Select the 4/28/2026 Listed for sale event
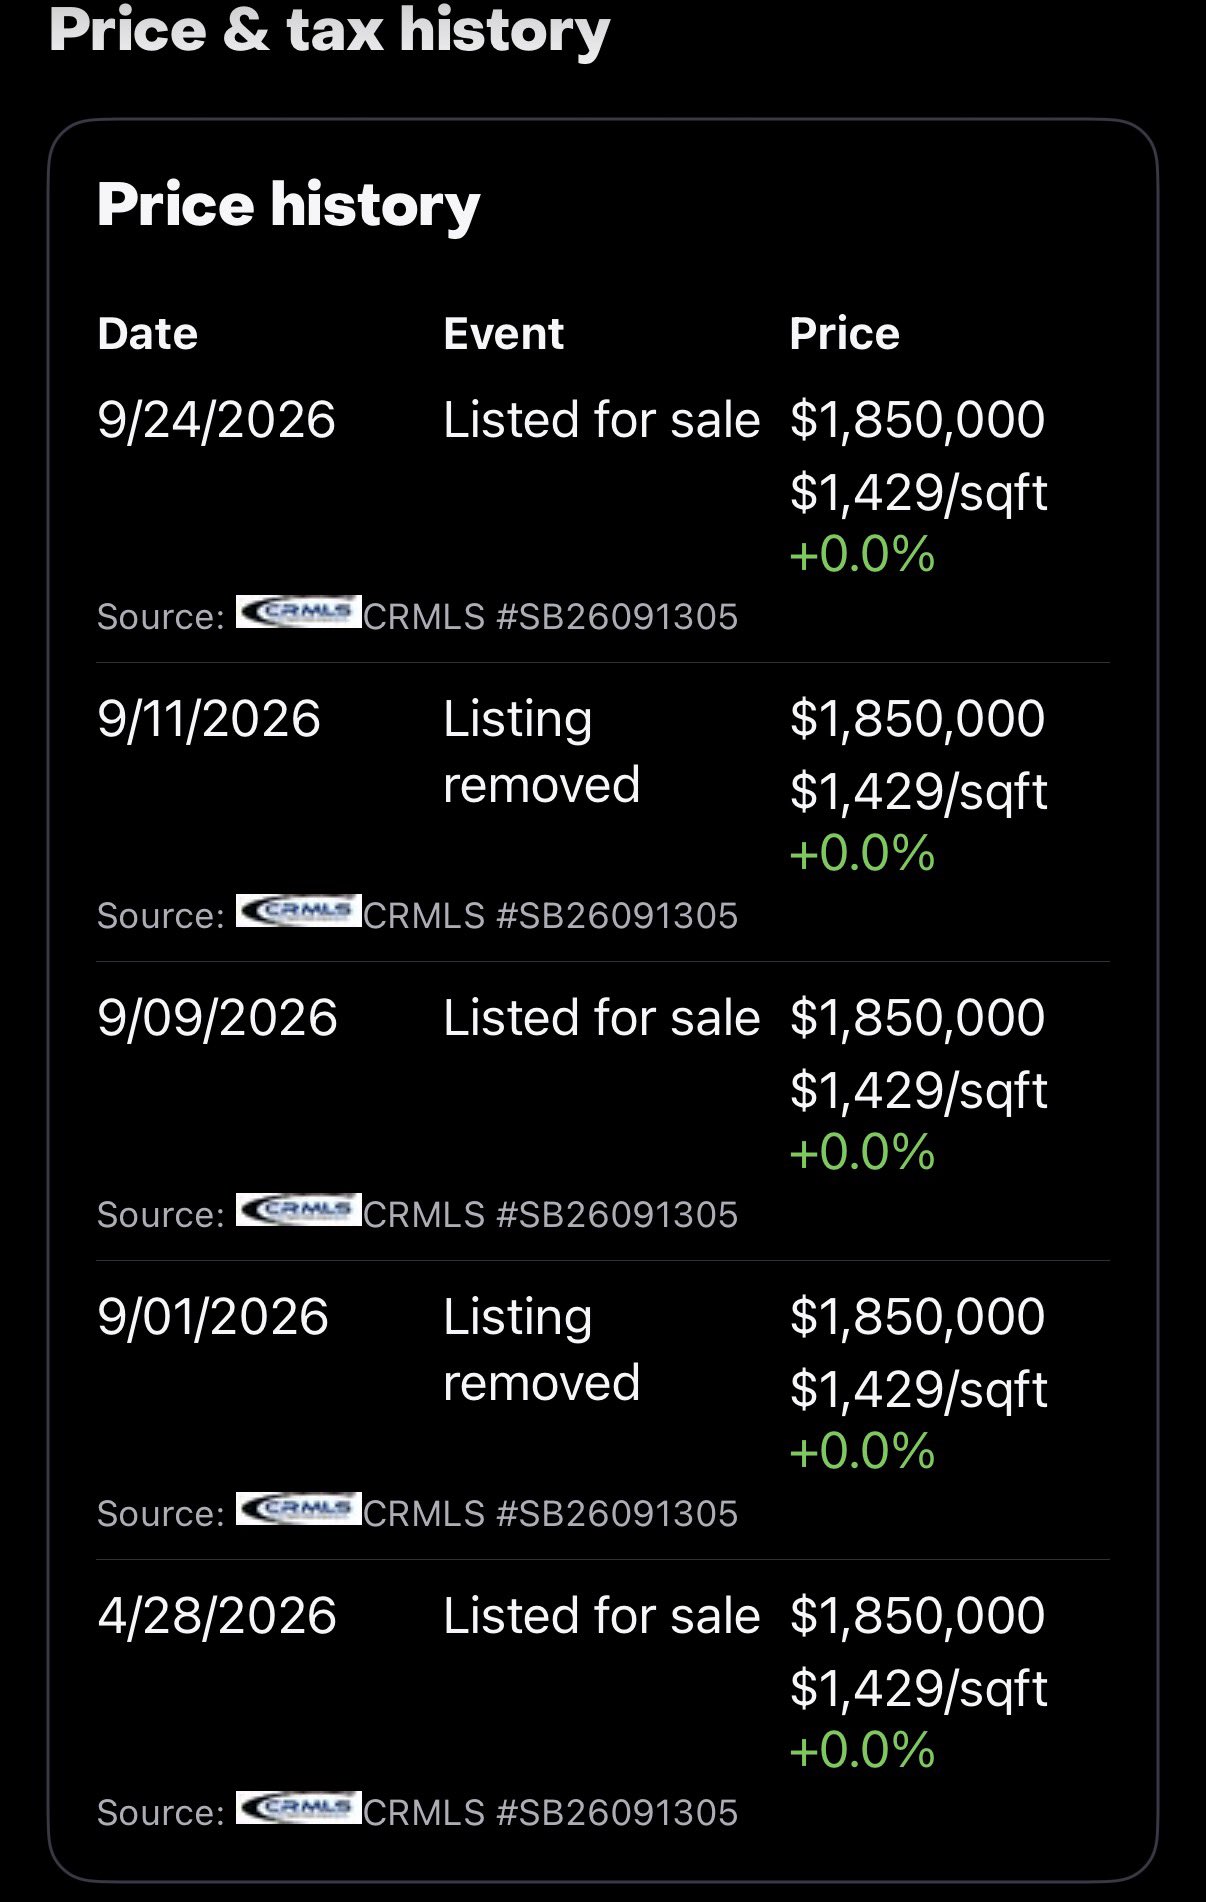Image resolution: width=1206 pixels, height=1902 pixels. [x=602, y=1616]
